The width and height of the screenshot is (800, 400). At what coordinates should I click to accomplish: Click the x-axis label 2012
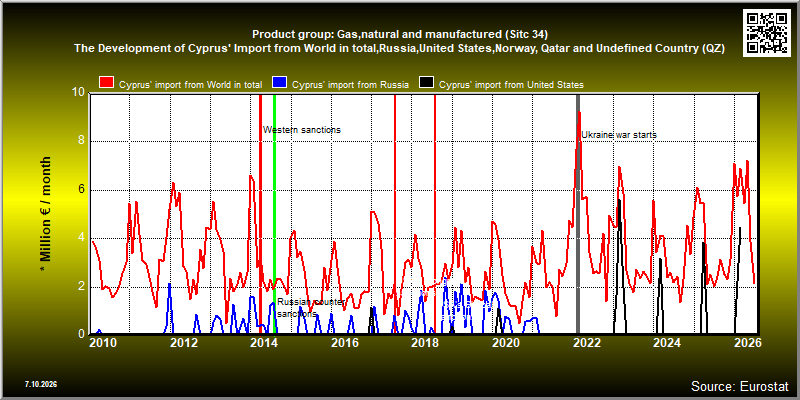[184, 343]
